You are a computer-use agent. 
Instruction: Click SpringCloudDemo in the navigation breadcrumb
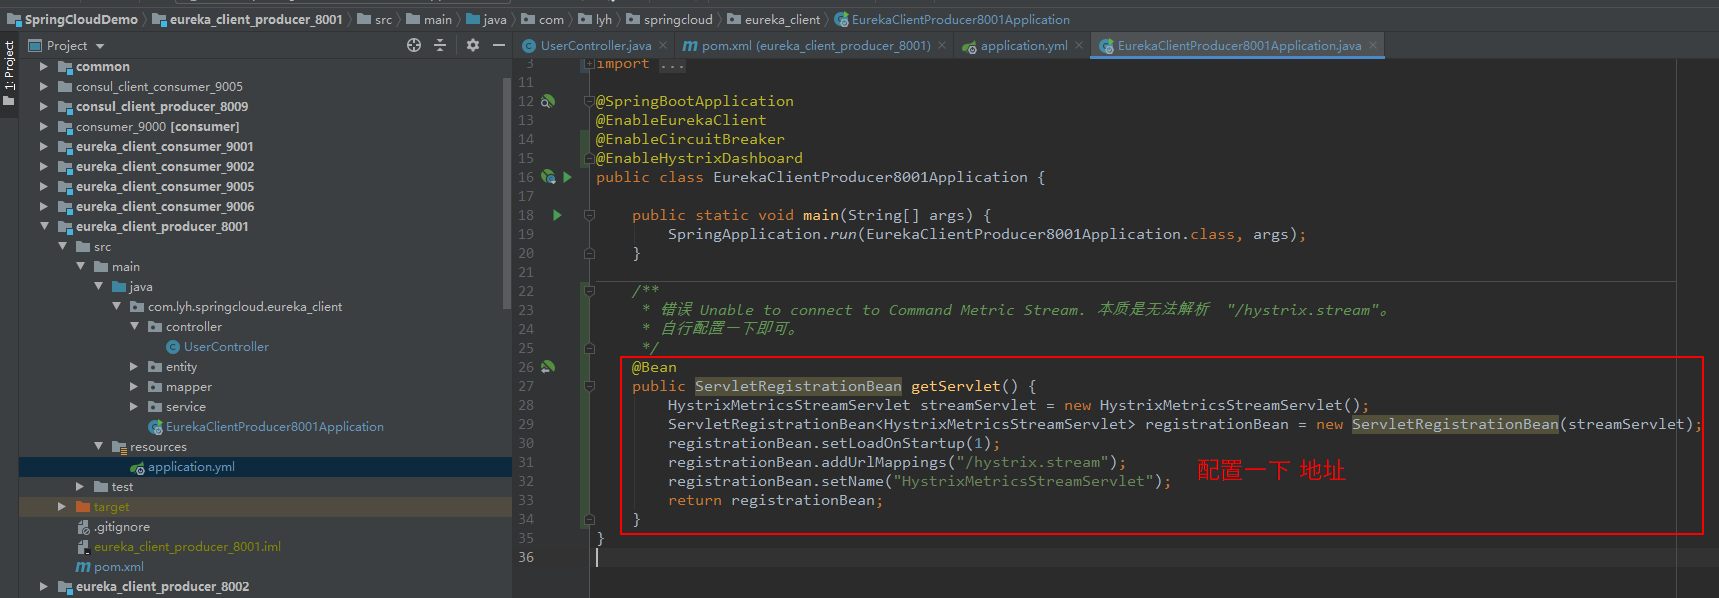pos(73,19)
